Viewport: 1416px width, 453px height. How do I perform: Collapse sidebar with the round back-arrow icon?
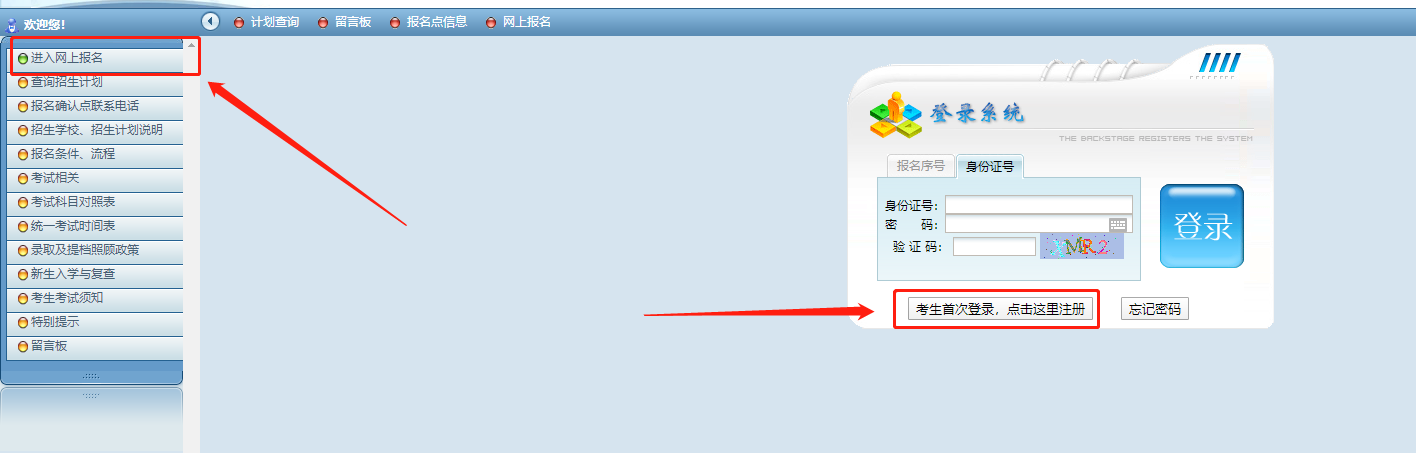[210, 21]
